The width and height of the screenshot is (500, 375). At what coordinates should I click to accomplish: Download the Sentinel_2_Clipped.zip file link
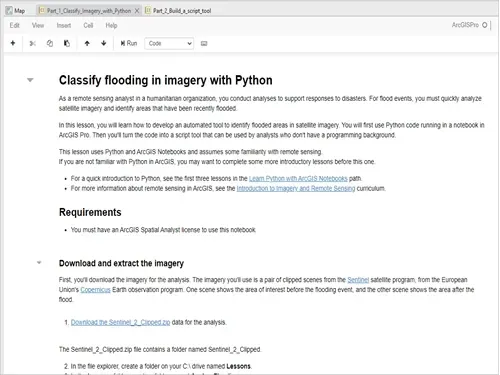click(x=120, y=322)
